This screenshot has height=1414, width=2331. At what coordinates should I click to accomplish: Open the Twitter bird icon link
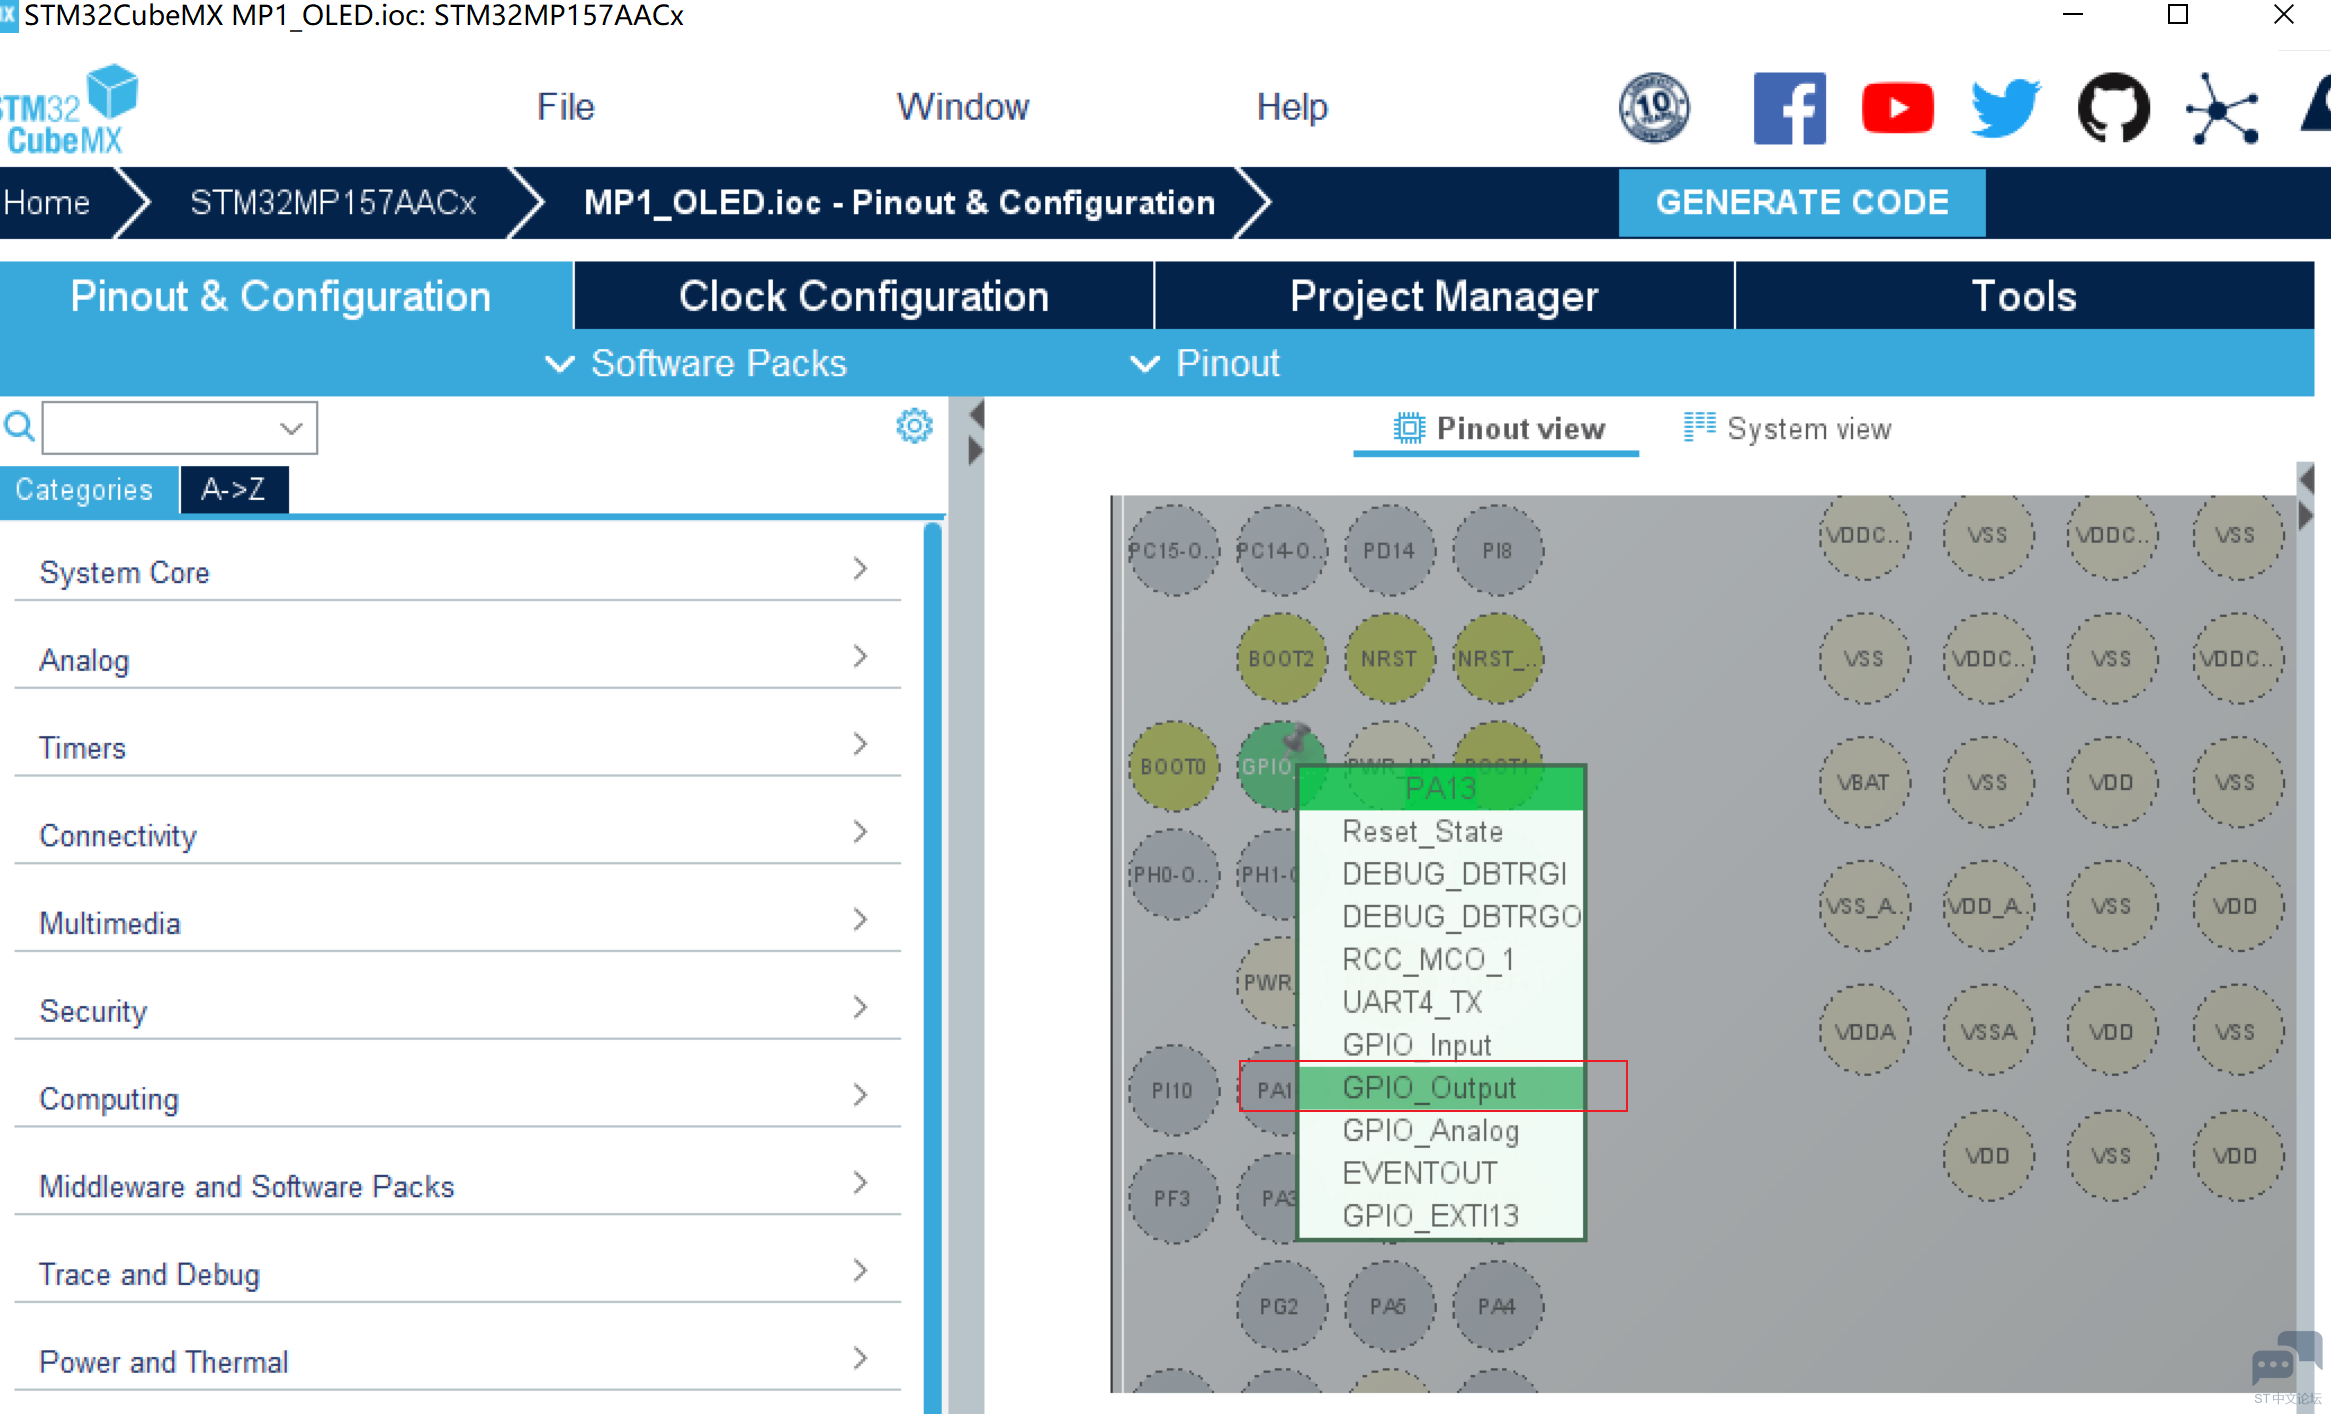point(2005,108)
